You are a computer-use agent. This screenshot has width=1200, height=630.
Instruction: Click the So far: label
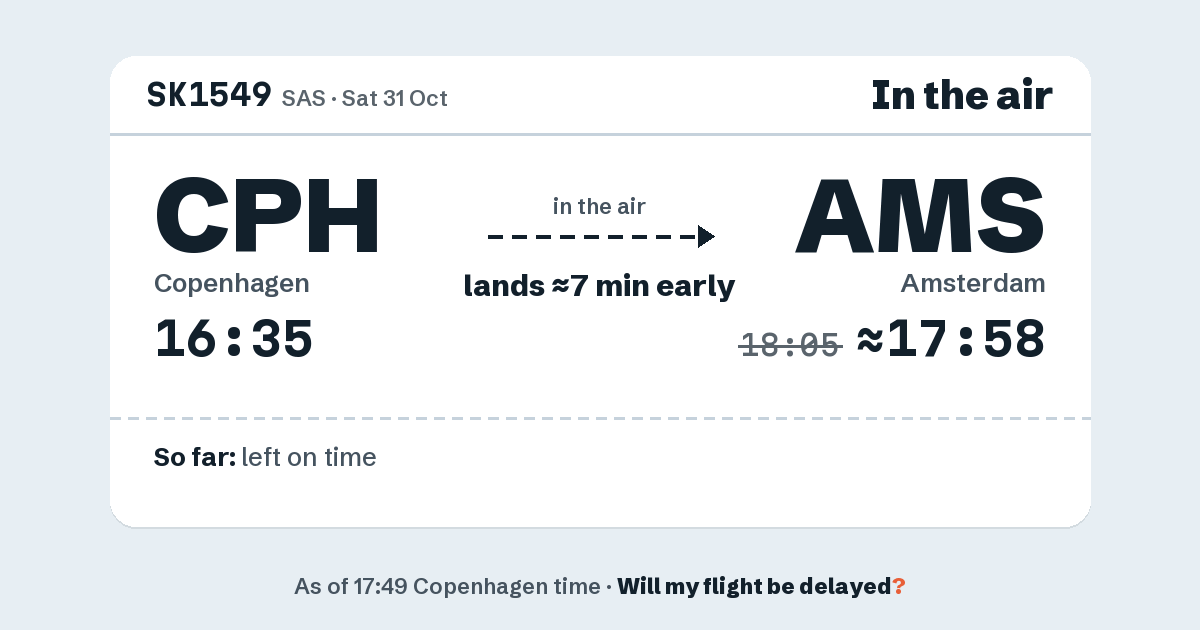pyautogui.click(x=195, y=458)
